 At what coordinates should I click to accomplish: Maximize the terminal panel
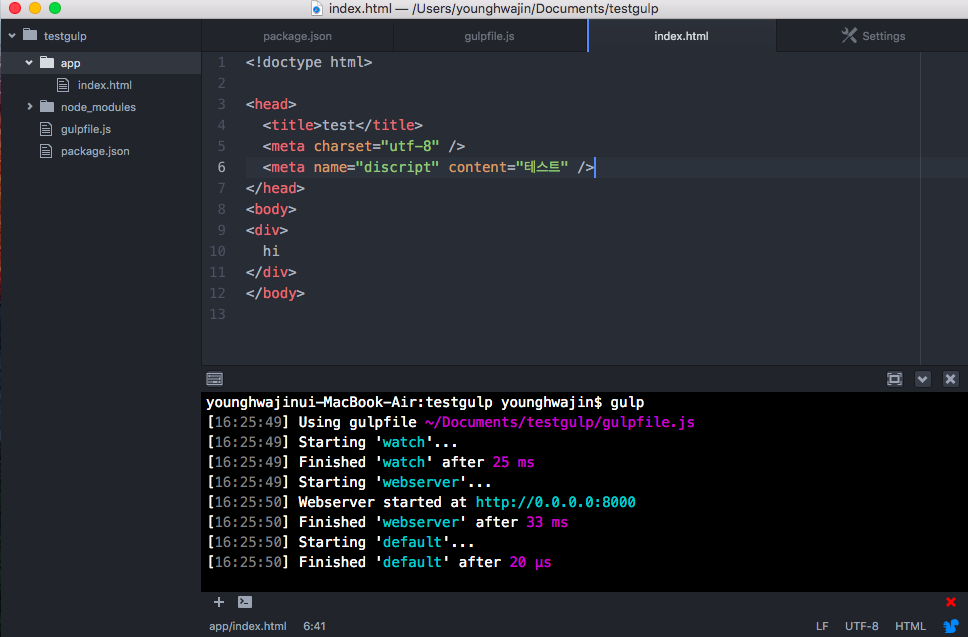[x=895, y=379]
